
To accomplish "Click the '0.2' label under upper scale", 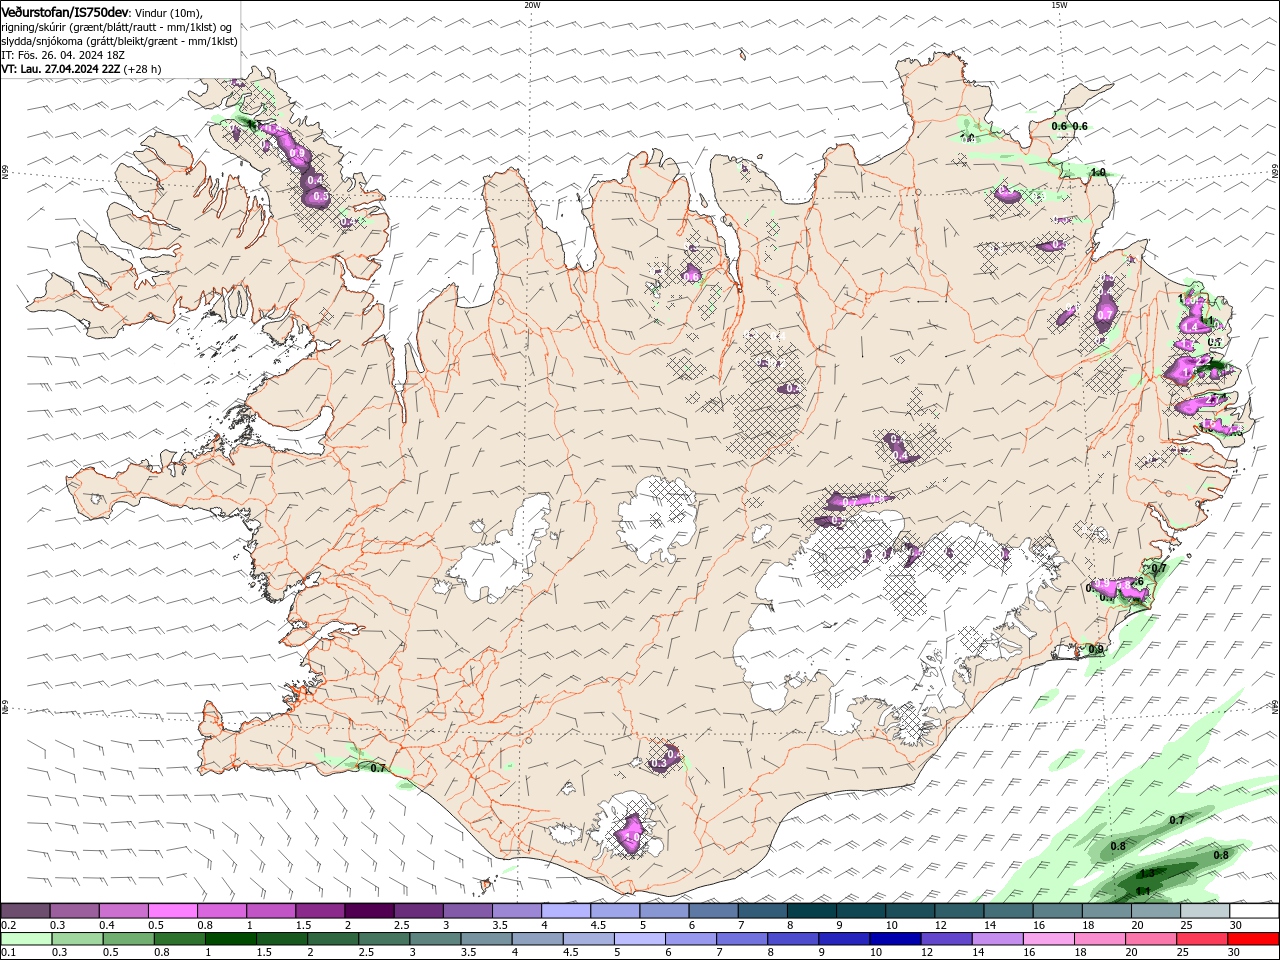I will click(8, 925).
